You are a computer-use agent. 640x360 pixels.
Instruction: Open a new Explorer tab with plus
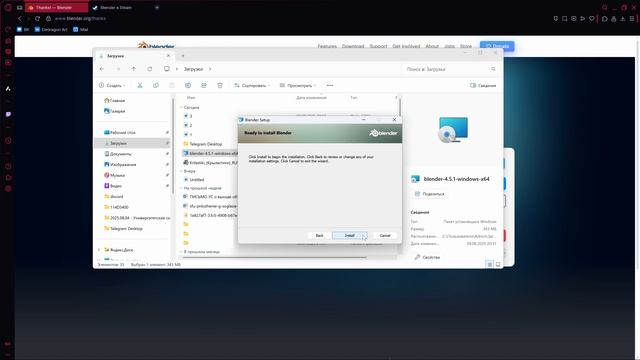click(183, 56)
